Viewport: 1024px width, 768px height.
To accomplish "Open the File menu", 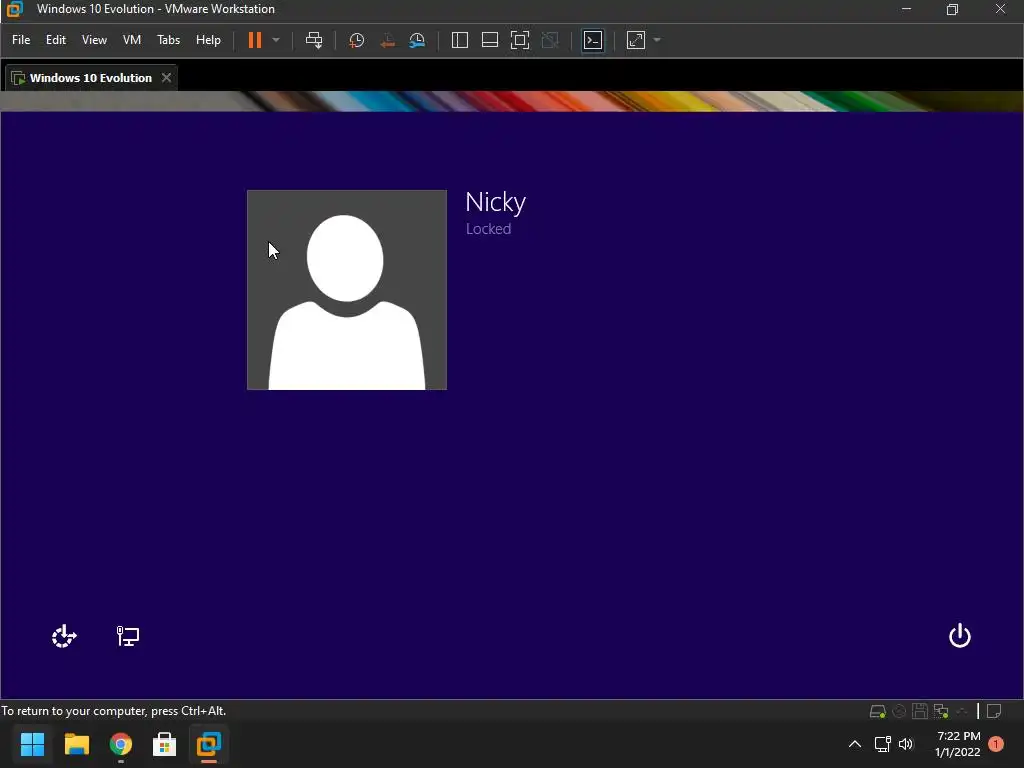I will click(21, 40).
